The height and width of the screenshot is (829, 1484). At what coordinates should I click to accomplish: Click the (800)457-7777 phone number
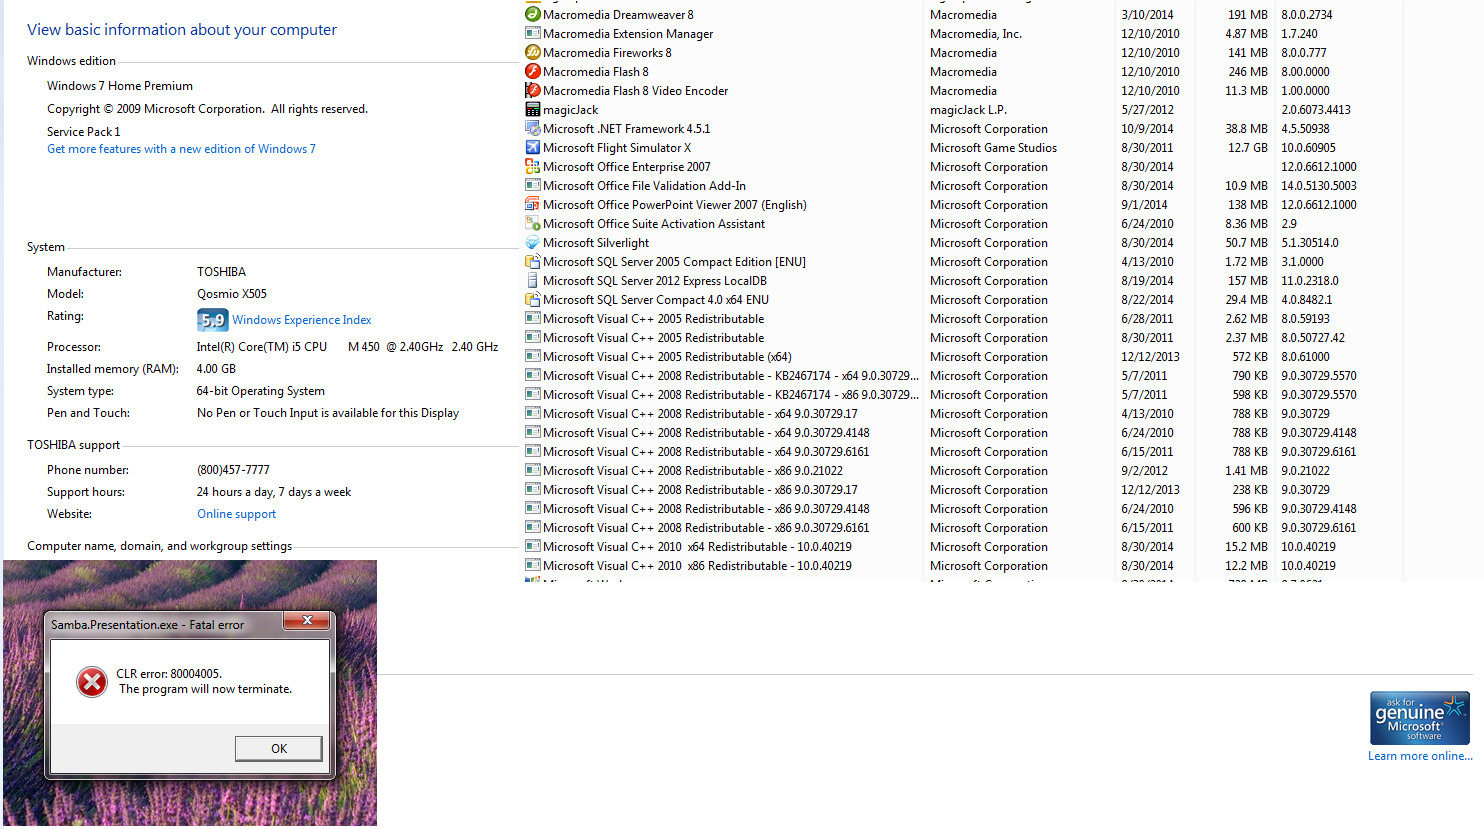coord(233,470)
